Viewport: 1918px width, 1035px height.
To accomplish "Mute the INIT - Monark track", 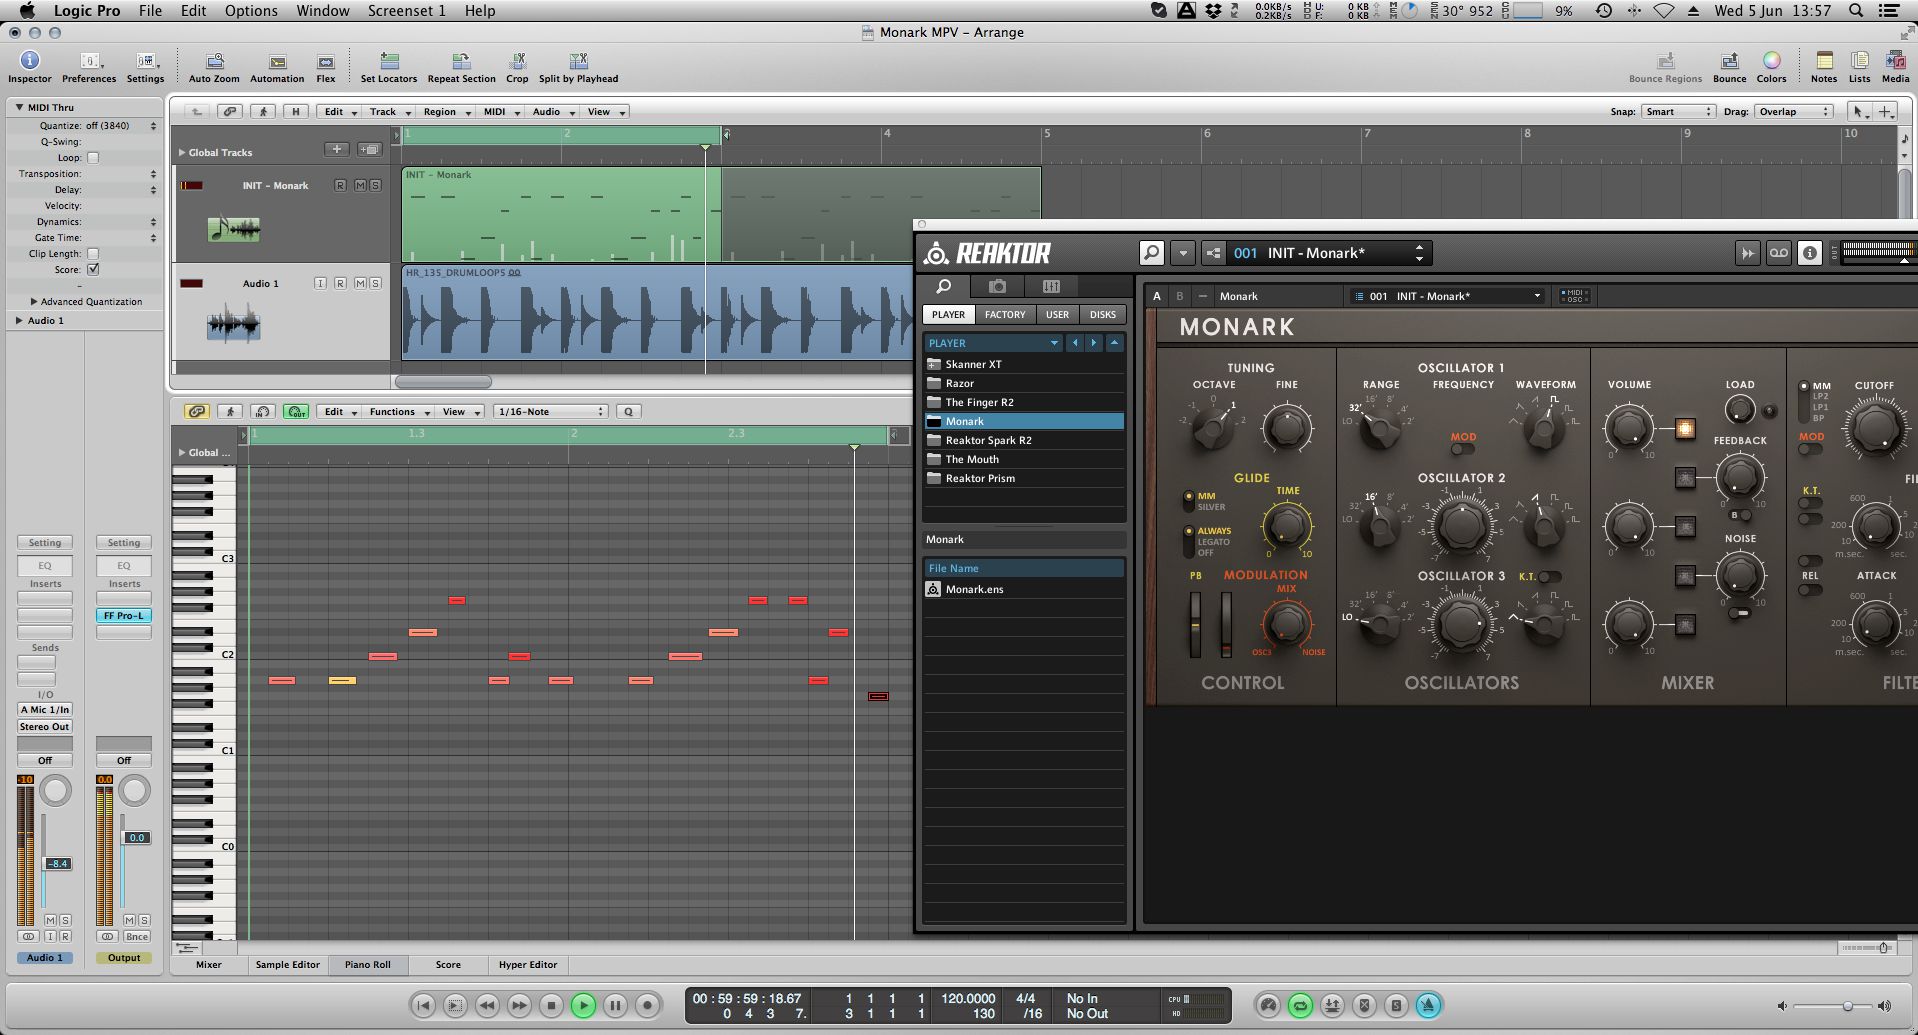I will (x=360, y=186).
